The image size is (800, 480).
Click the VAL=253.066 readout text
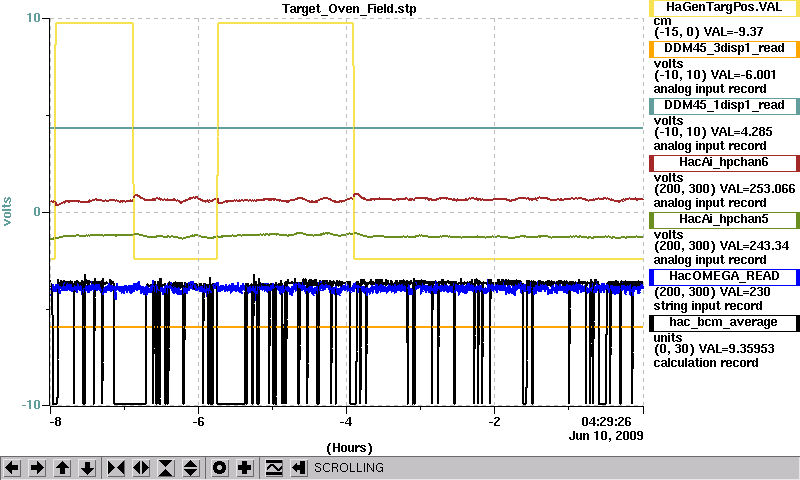[758, 189]
